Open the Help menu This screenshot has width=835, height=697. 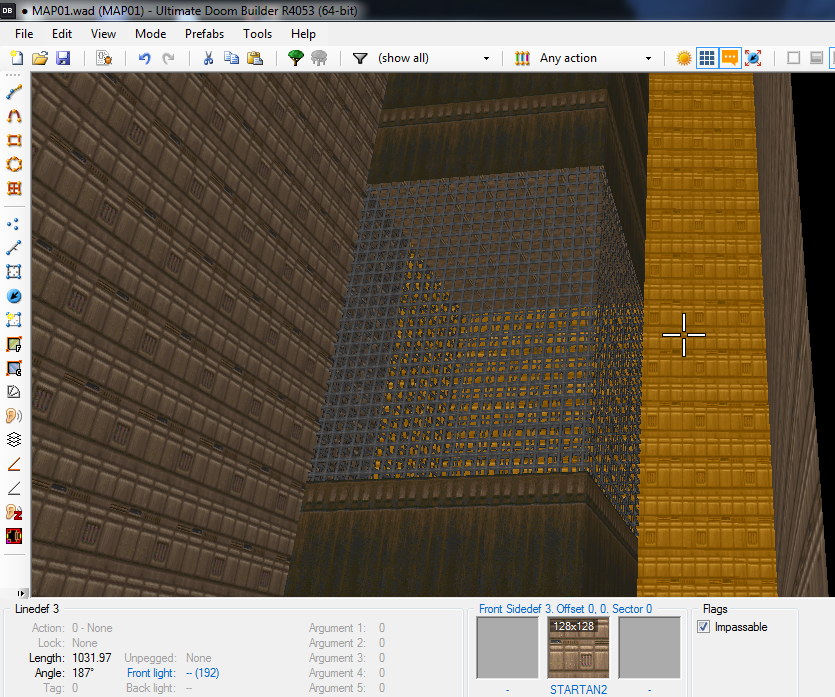pyautogui.click(x=303, y=34)
